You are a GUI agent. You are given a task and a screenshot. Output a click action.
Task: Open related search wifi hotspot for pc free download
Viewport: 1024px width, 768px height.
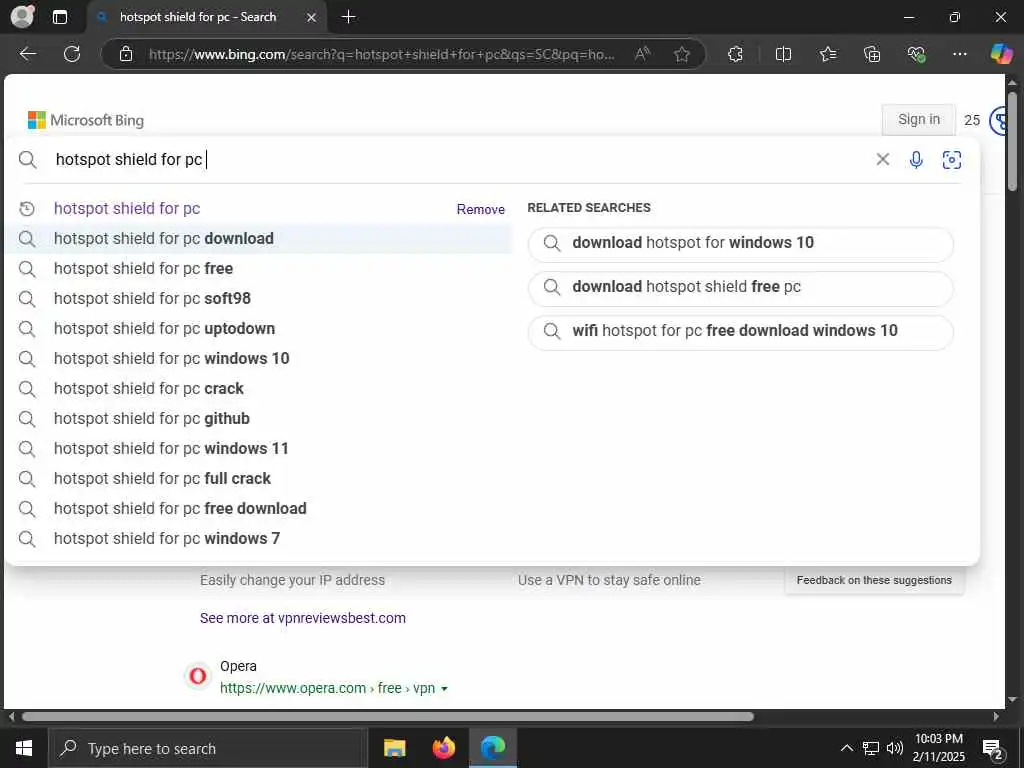point(741,332)
